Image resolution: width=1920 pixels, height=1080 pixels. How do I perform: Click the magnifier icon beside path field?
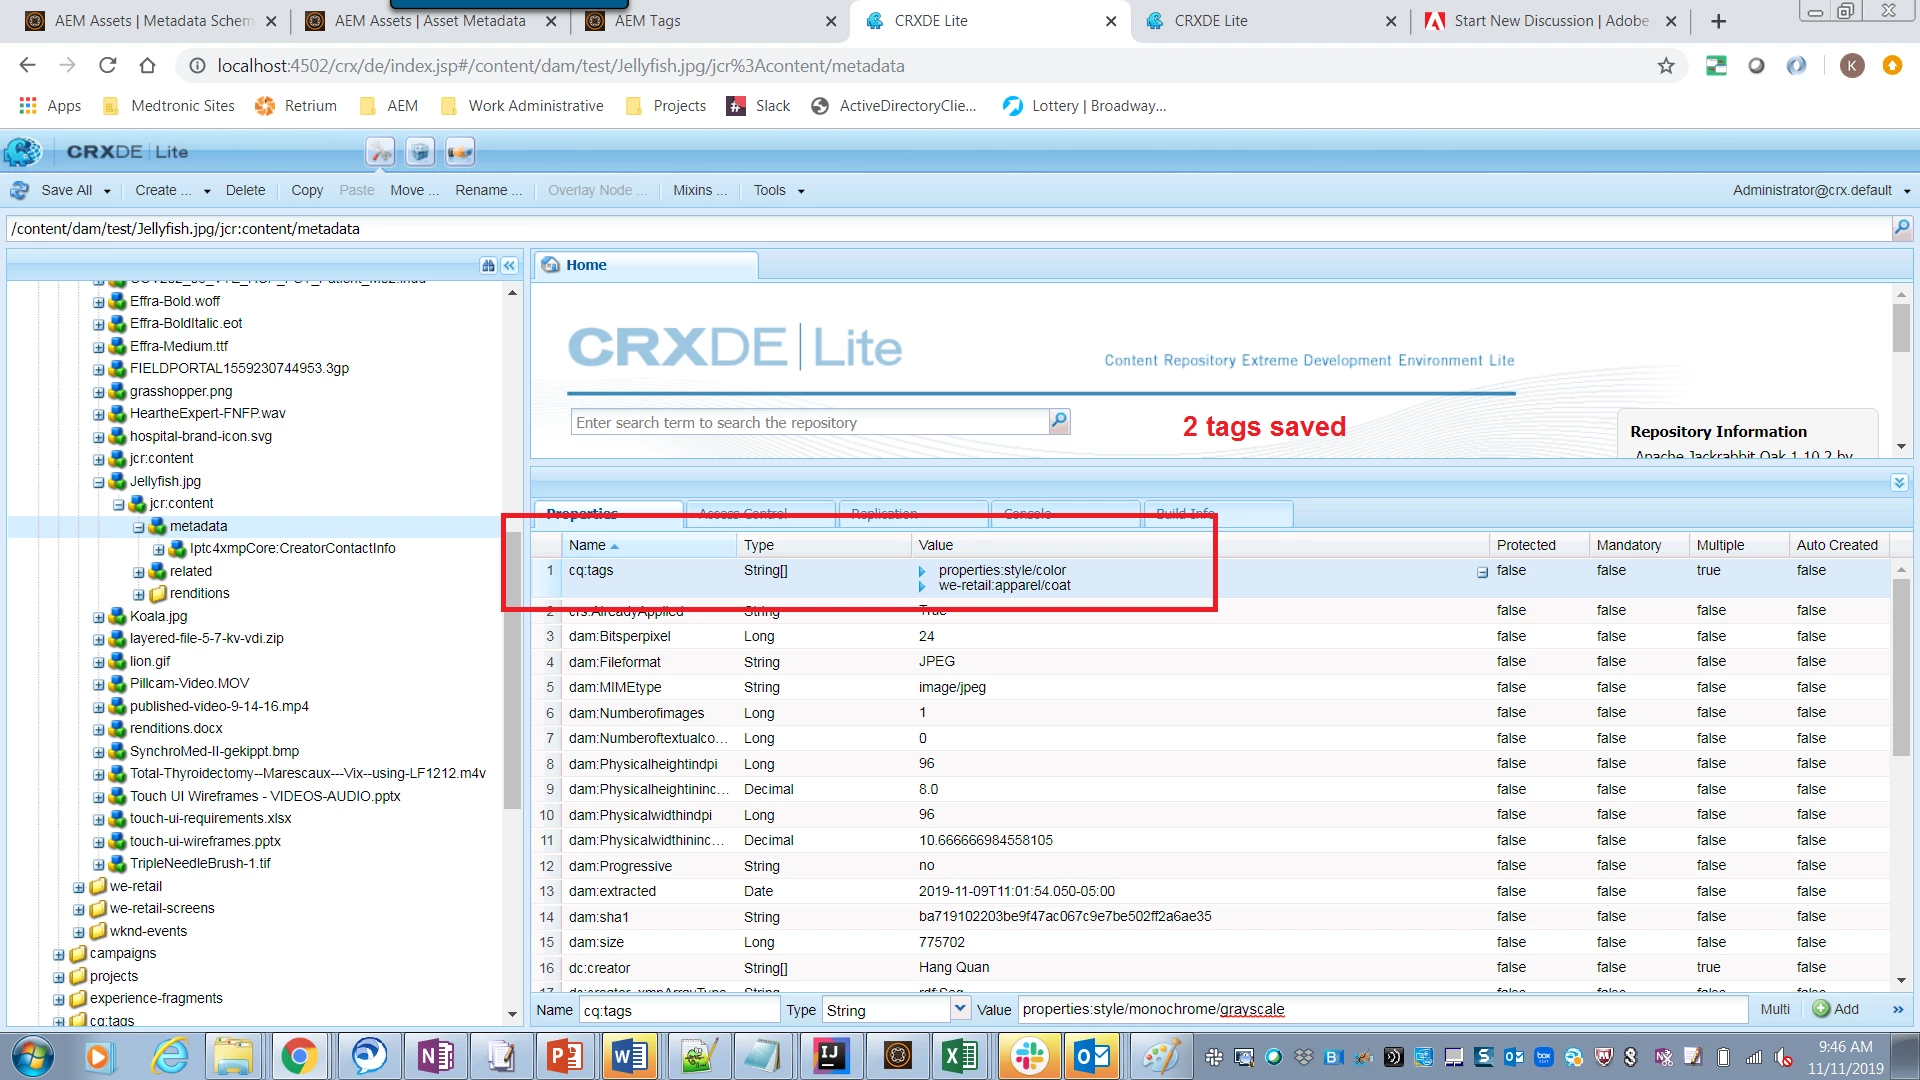(1901, 229)
